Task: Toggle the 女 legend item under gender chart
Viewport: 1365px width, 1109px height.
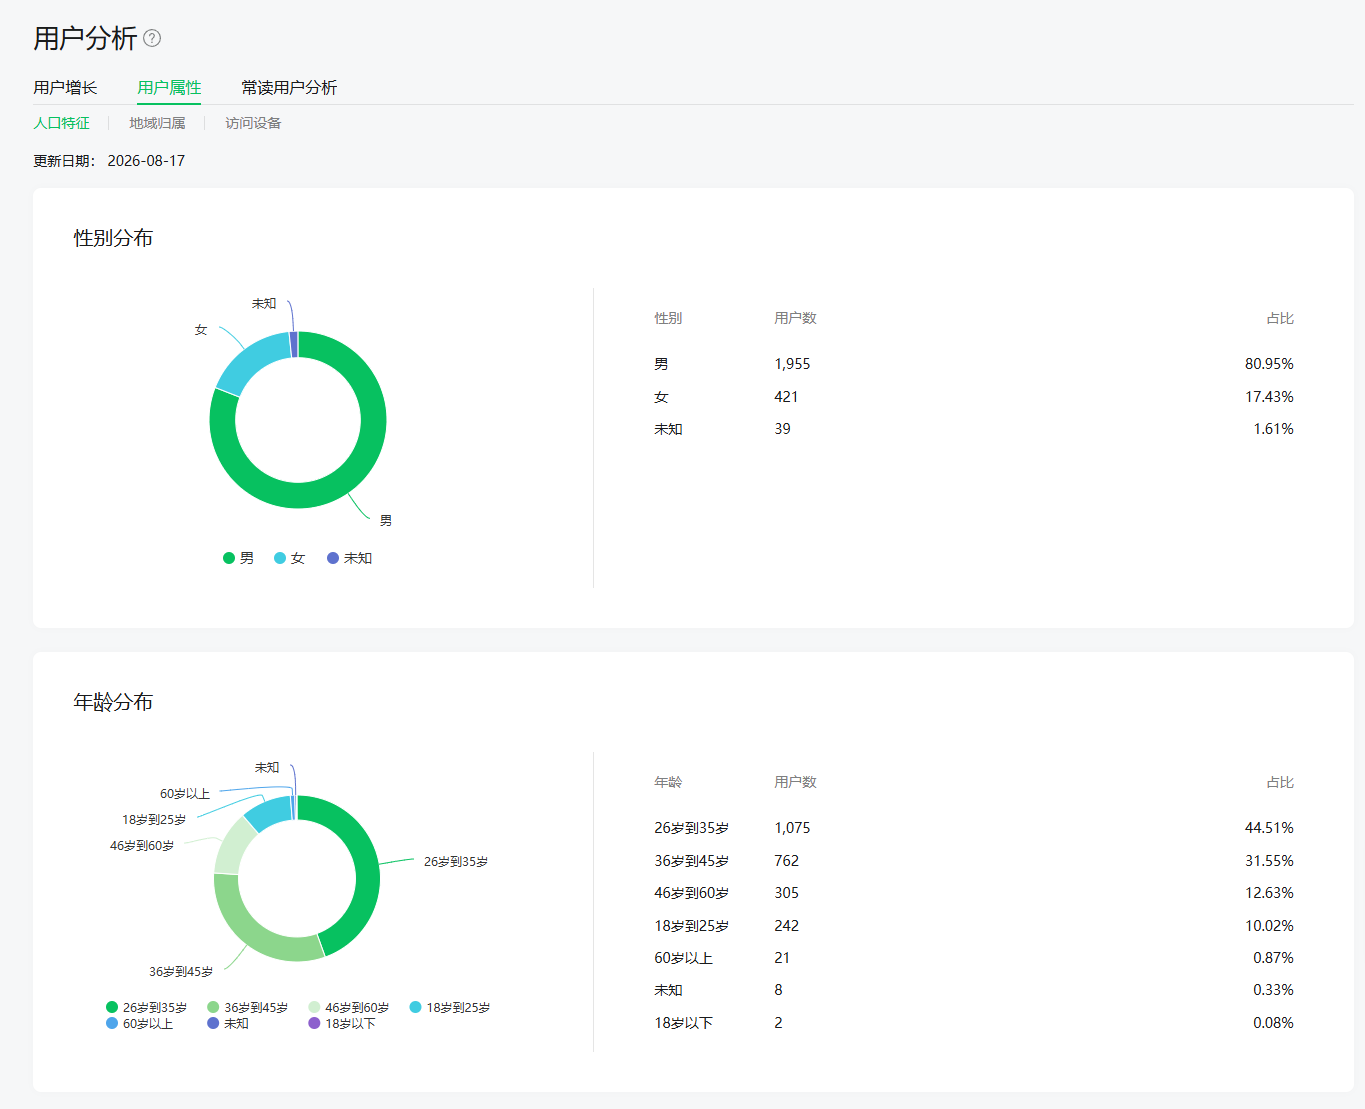Action: point(289,558)
